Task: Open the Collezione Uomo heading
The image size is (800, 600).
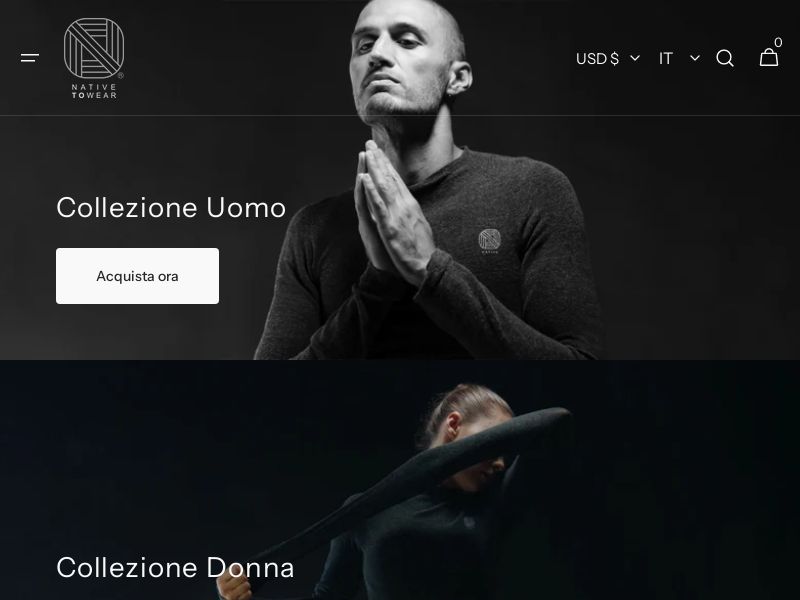Action: pos(171,208)
